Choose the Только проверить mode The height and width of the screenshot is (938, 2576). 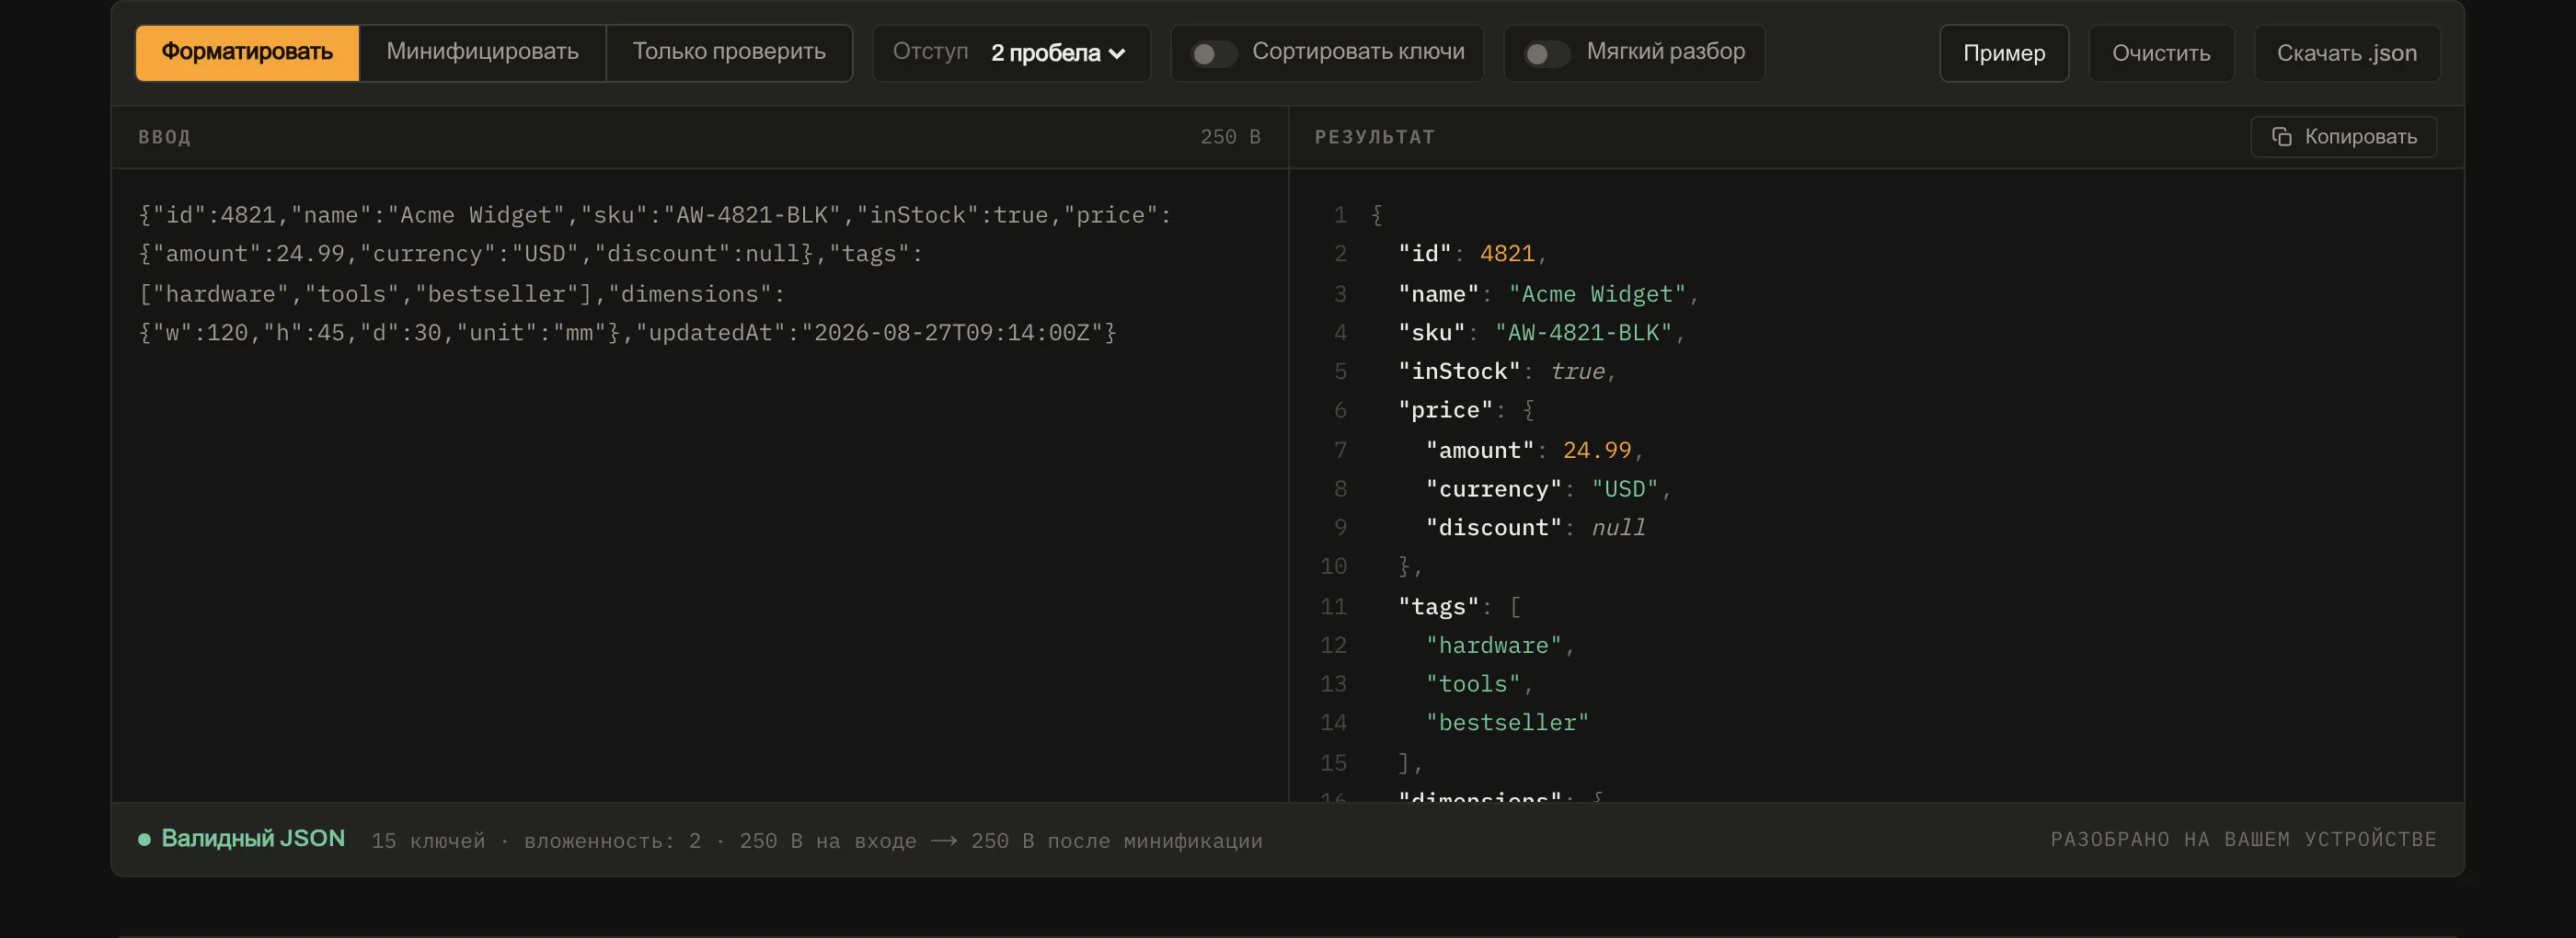click(729, 53)
